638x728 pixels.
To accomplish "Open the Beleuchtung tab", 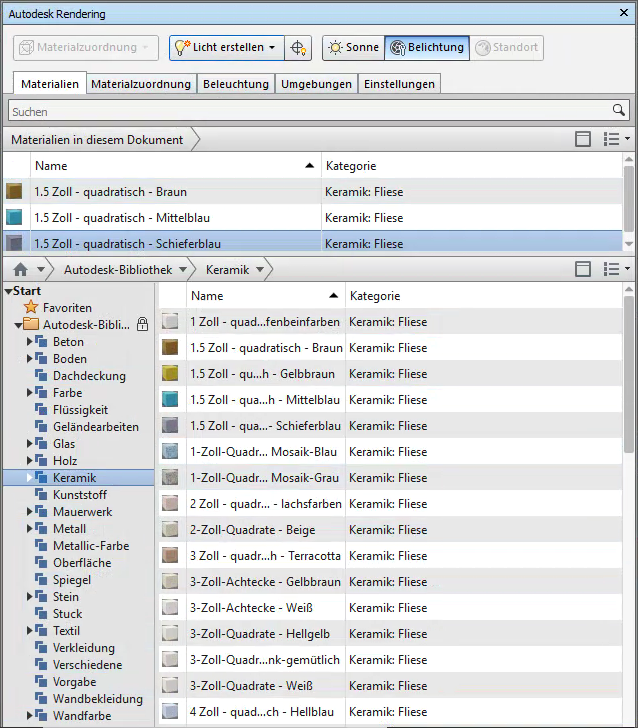I will tap(236, 84).
